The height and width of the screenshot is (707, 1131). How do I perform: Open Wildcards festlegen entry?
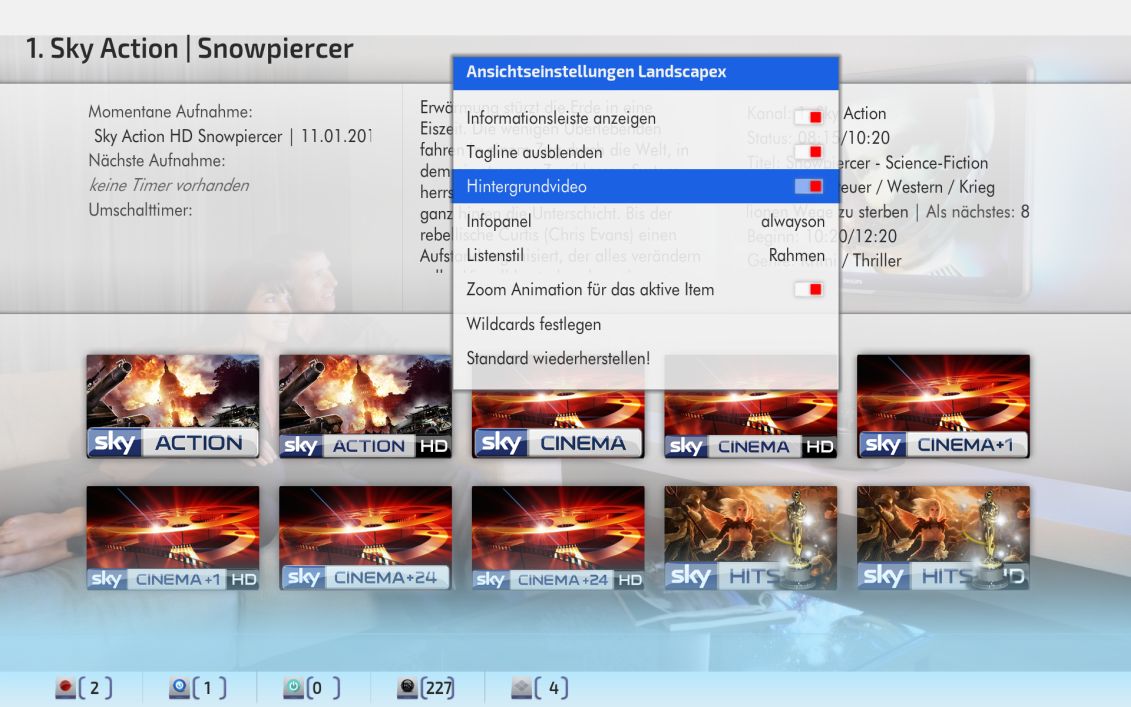click(x=534, y=324)
